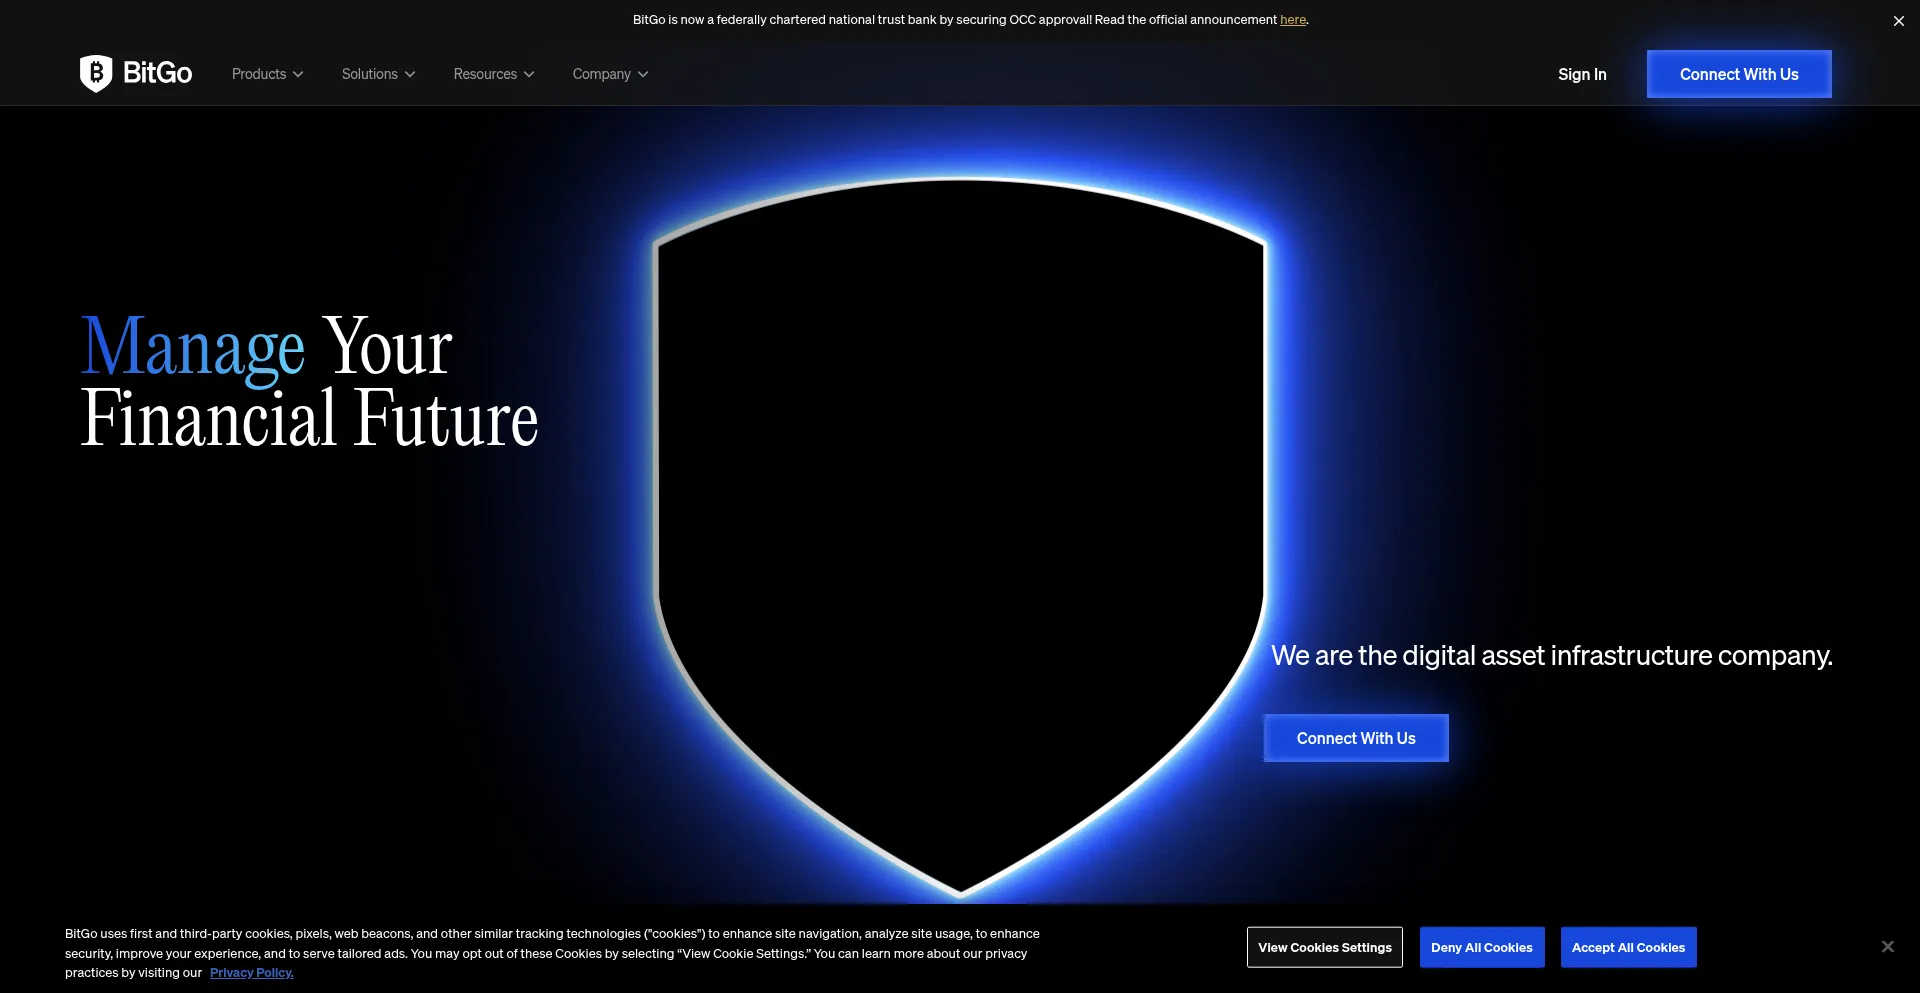1920x993 pixels.
Task: Dismiss the cookie consent banner
Action: pyautogui.click(x=1887, y=946)
